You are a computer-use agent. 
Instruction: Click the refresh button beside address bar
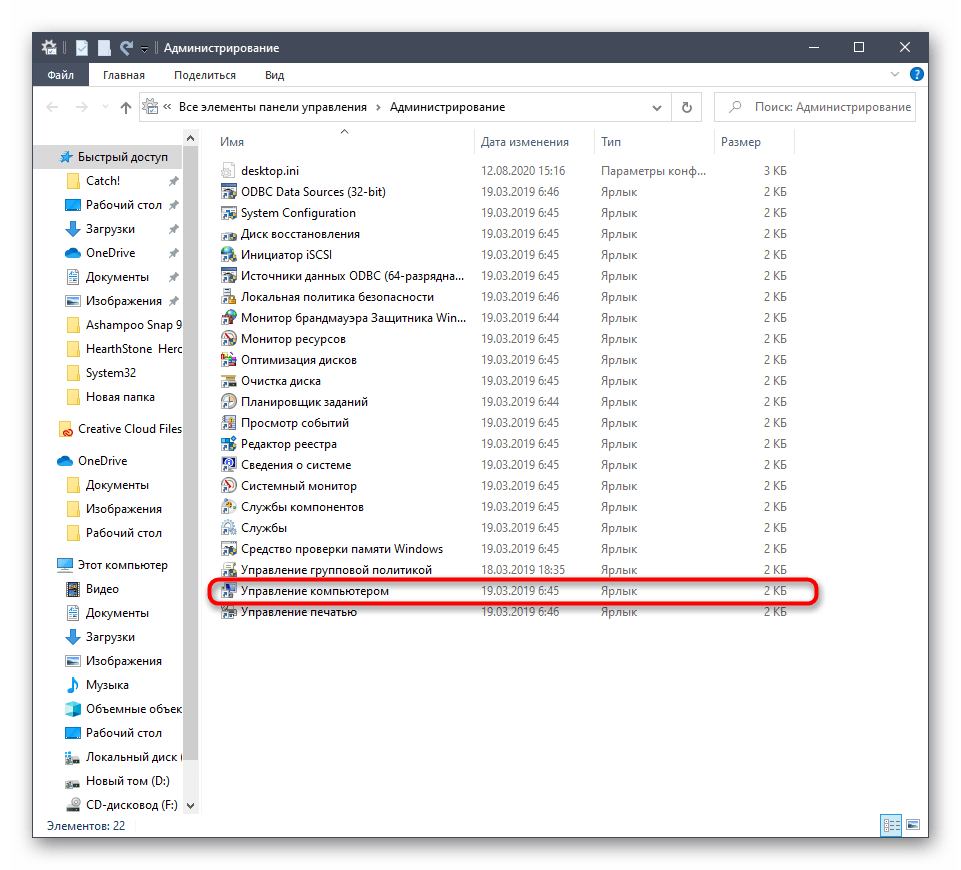pyautogui.click(x=687, y=107)
